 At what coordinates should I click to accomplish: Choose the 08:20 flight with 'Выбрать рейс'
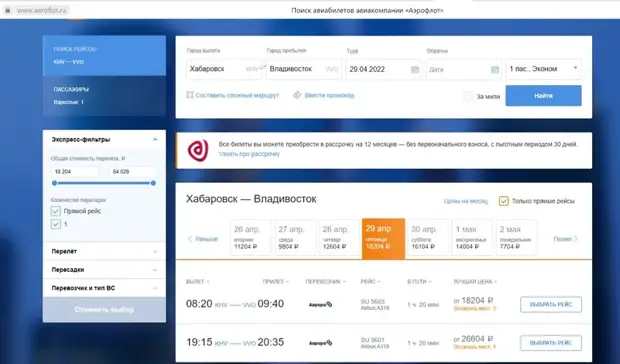[x=551, y=305]
